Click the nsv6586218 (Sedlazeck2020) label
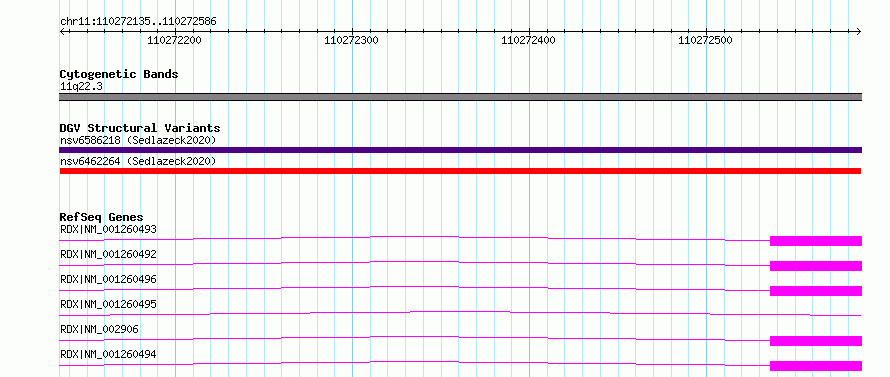 [x=138, y=140]
